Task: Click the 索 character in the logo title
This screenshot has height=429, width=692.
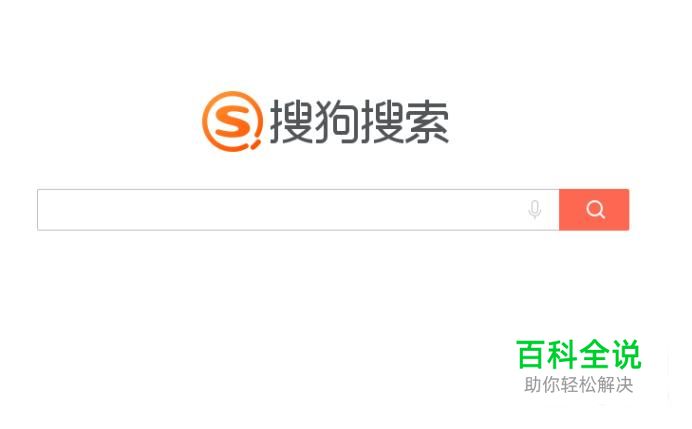Action: 427,121
